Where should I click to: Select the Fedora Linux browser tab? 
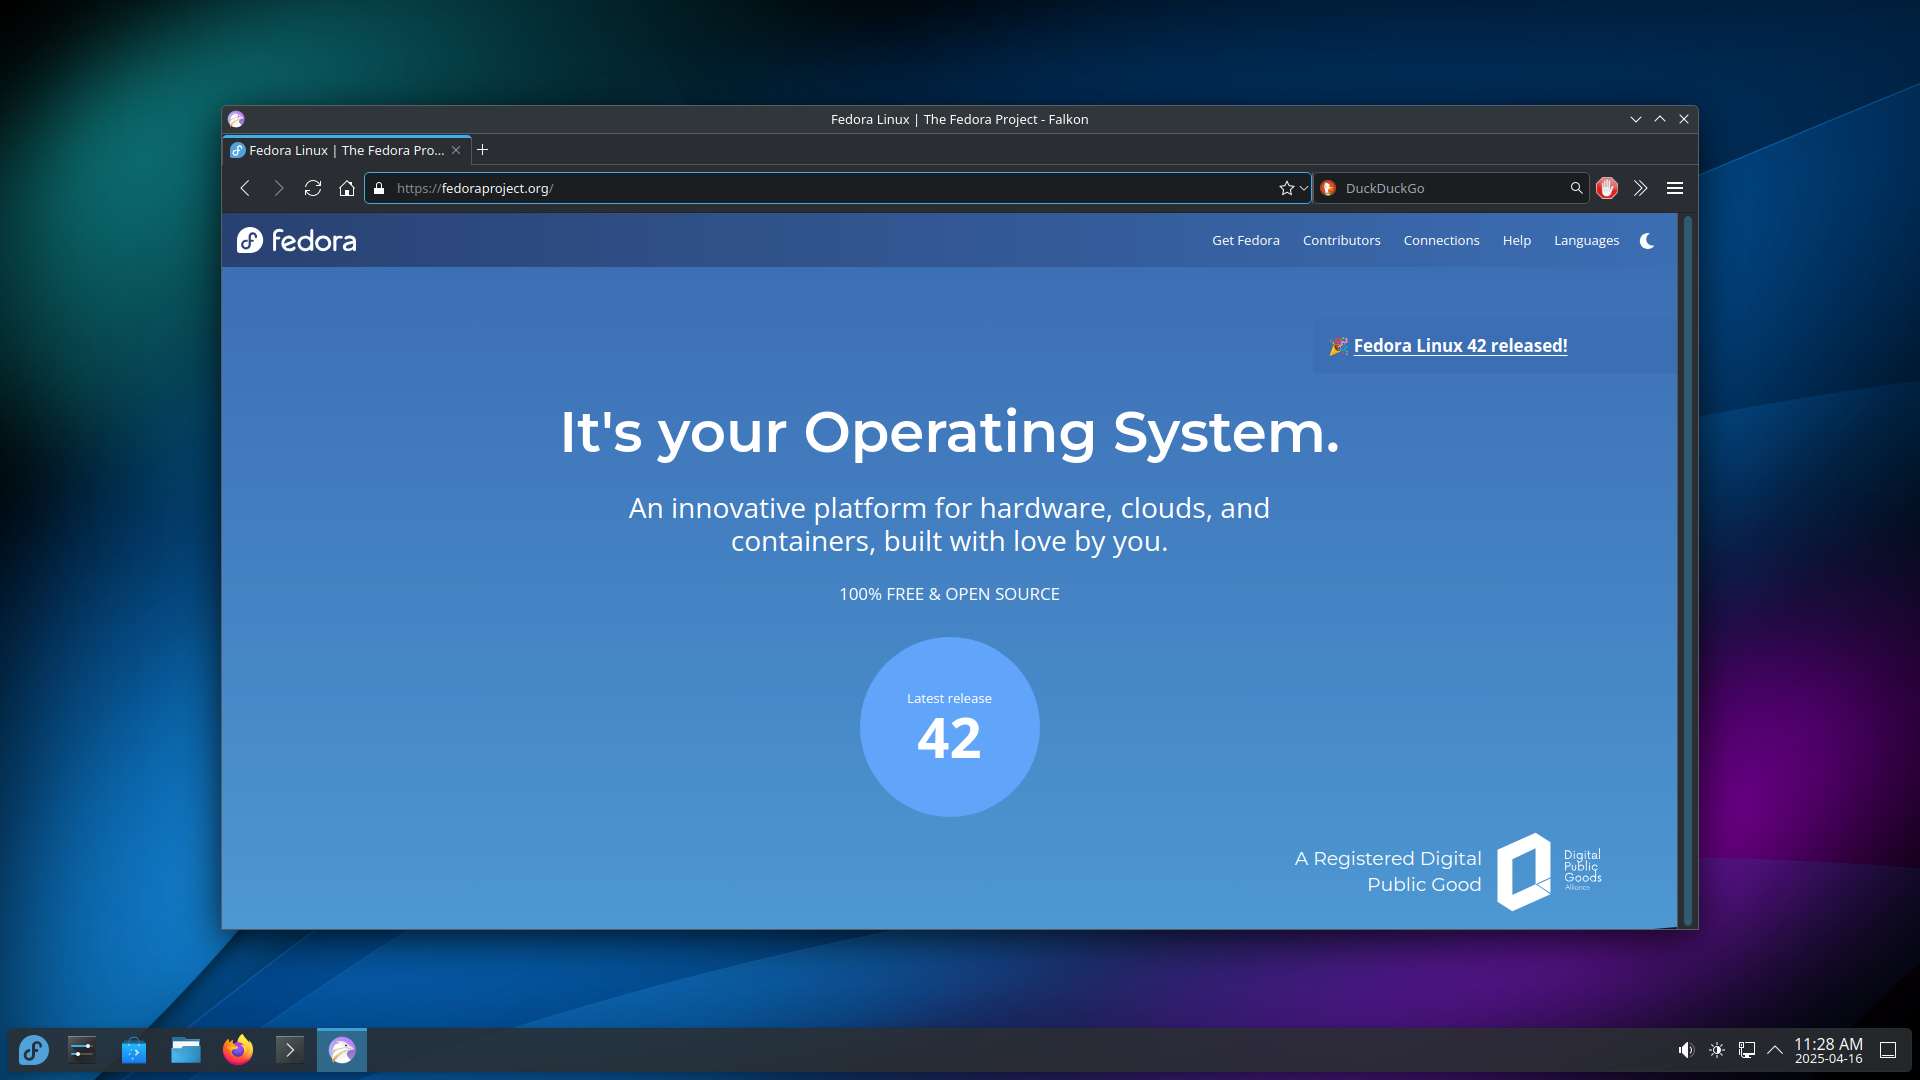[x=346, y=150]
